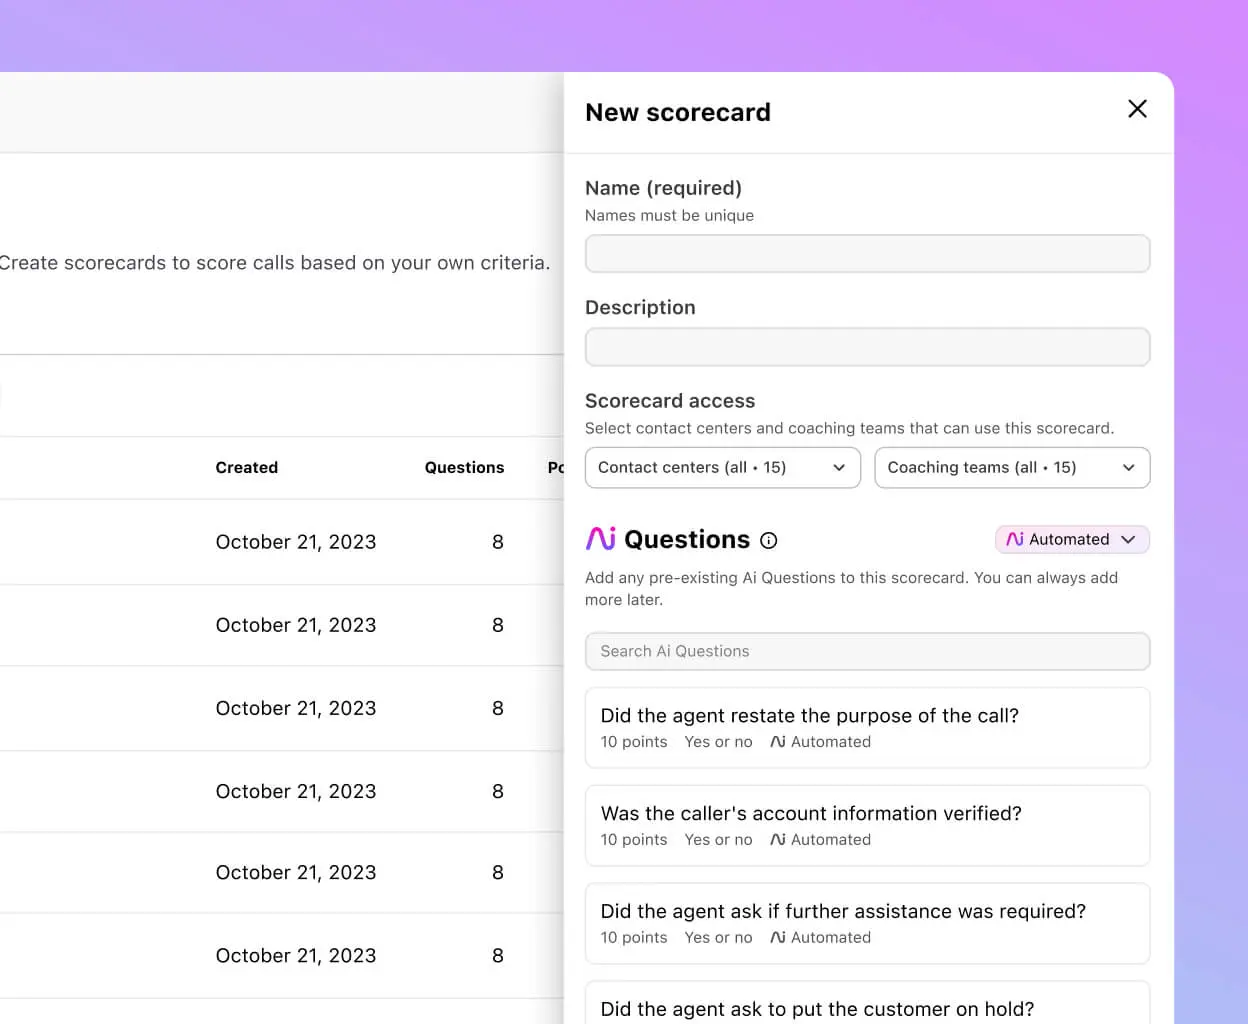This screenshot has height=1024, width=1248.
Task: Click the Name (required) input field
Action: click(867, 254)
